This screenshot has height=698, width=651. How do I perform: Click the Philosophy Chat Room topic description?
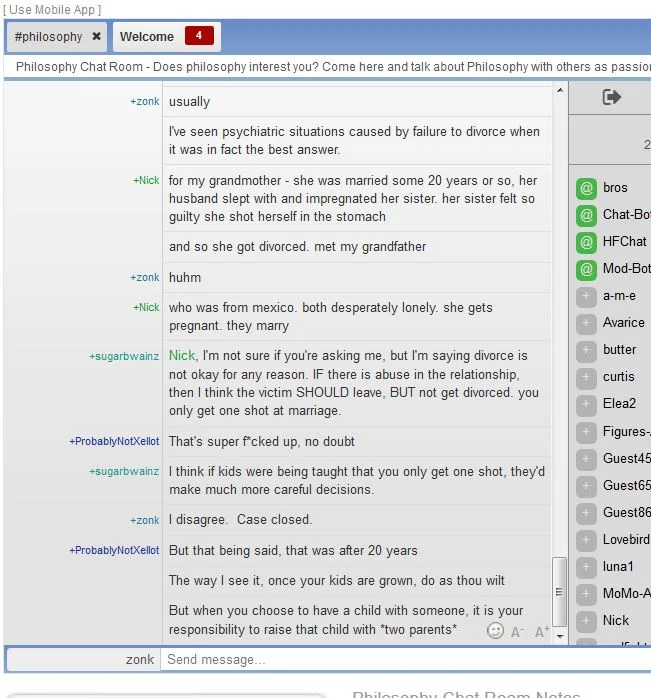333,67
